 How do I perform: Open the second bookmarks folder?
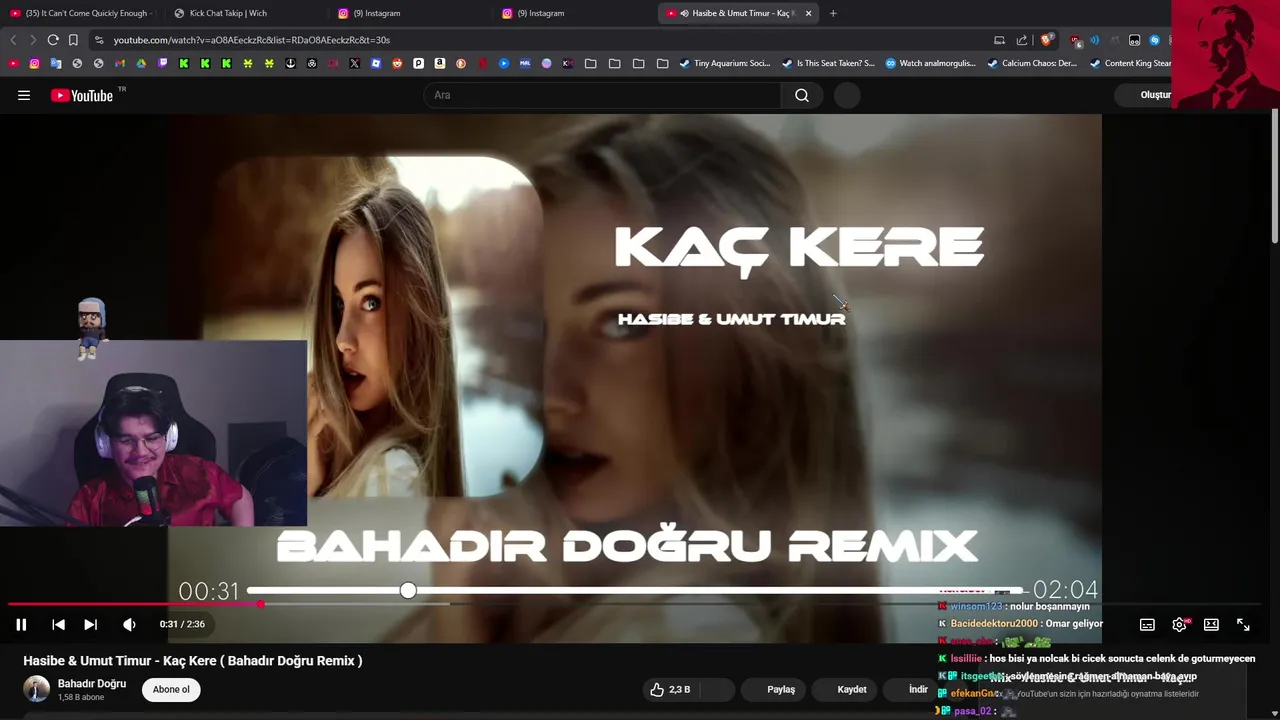point(615,63)
